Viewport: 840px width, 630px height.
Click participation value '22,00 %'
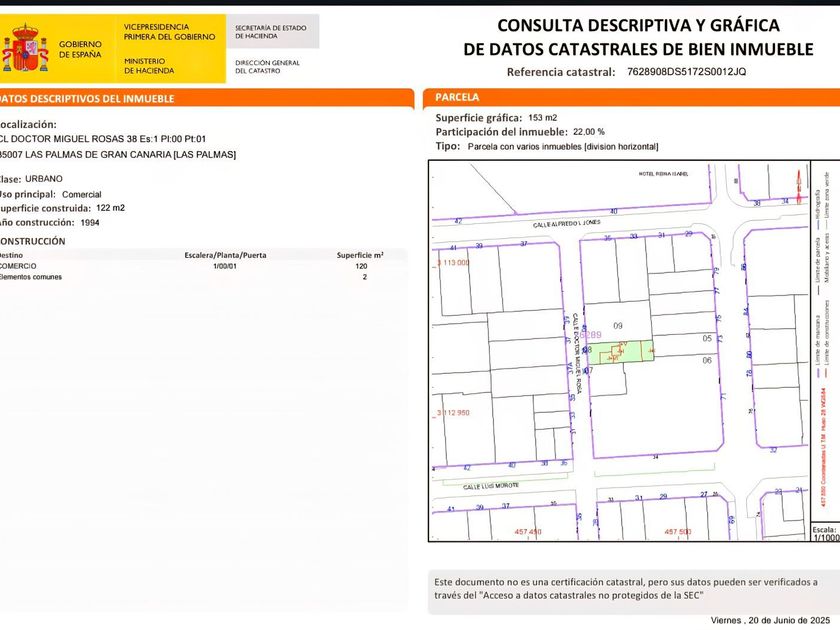pos(589,131)
